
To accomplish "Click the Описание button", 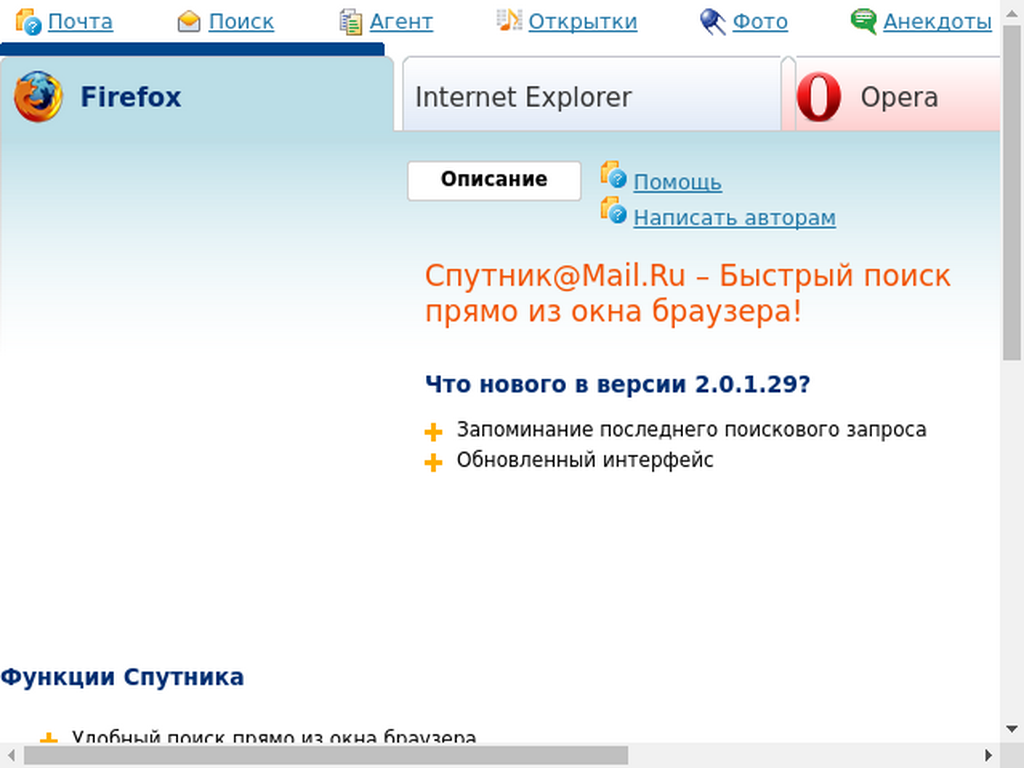I will tap(494, 180).
